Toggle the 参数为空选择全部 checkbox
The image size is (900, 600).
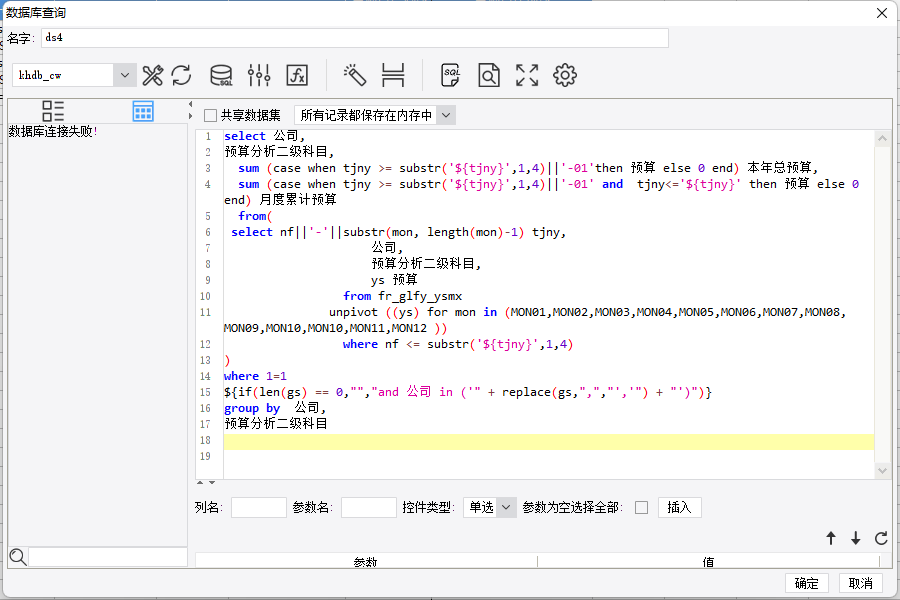[x=642, y=508]
